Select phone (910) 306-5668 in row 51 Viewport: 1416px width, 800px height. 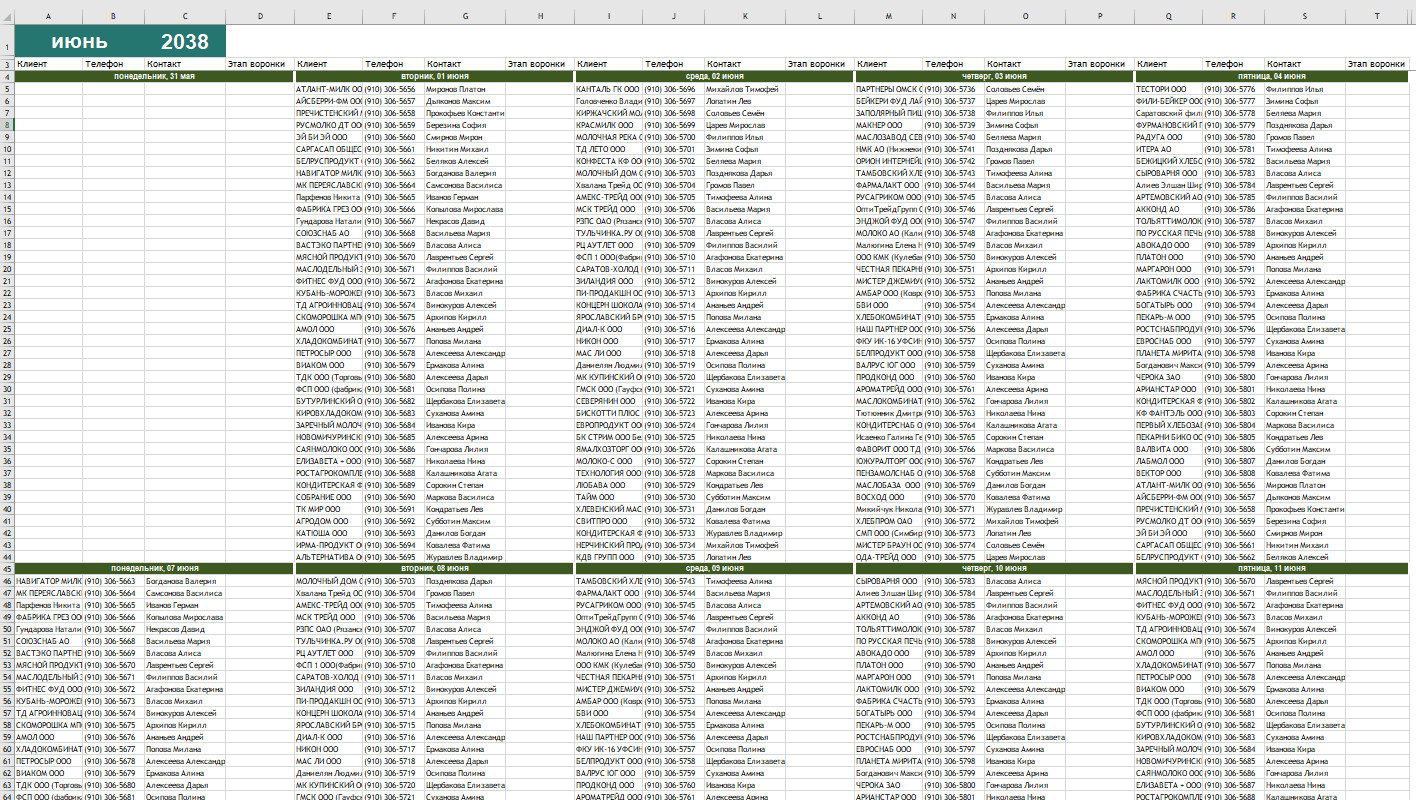coord(114,640)
